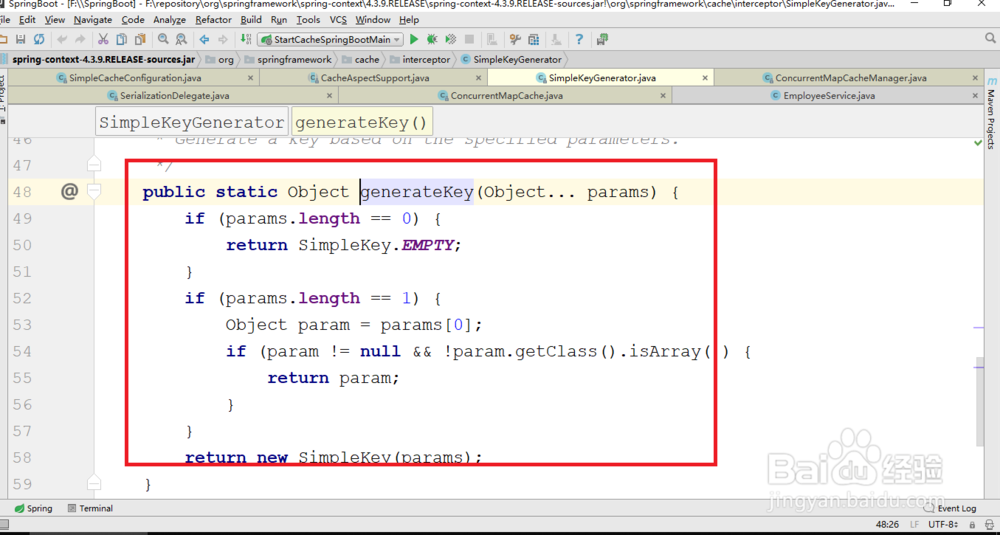Navigate Back with the blue left arrow
This screenshot has width=1000, height=535.
(205, 40)
